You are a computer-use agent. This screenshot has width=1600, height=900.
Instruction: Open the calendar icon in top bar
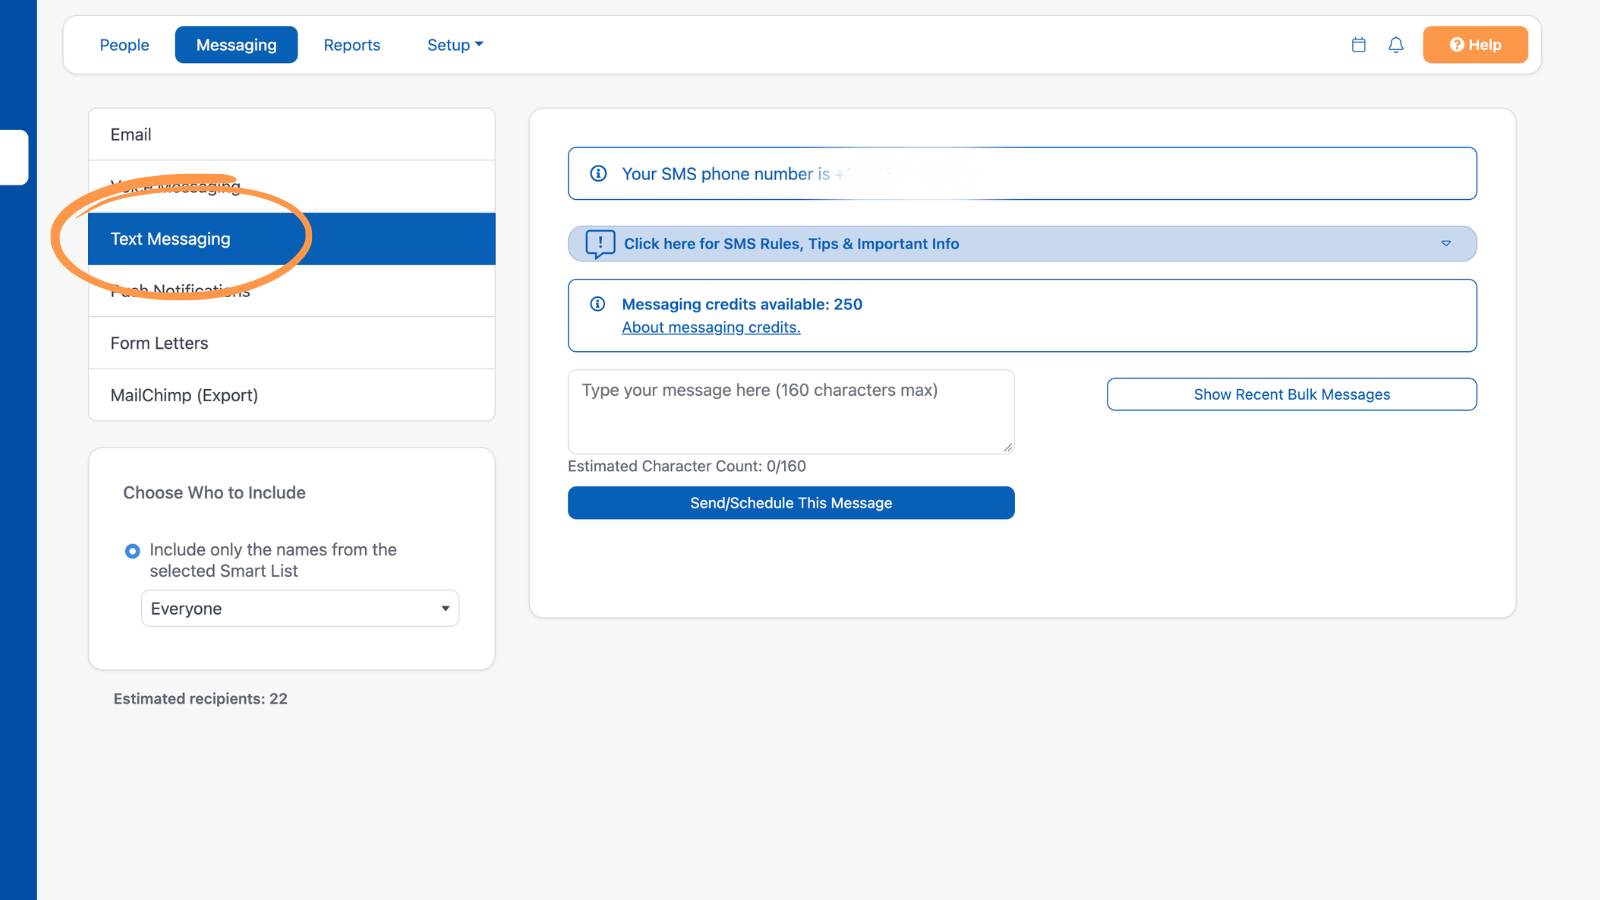tap(1358, 45)
